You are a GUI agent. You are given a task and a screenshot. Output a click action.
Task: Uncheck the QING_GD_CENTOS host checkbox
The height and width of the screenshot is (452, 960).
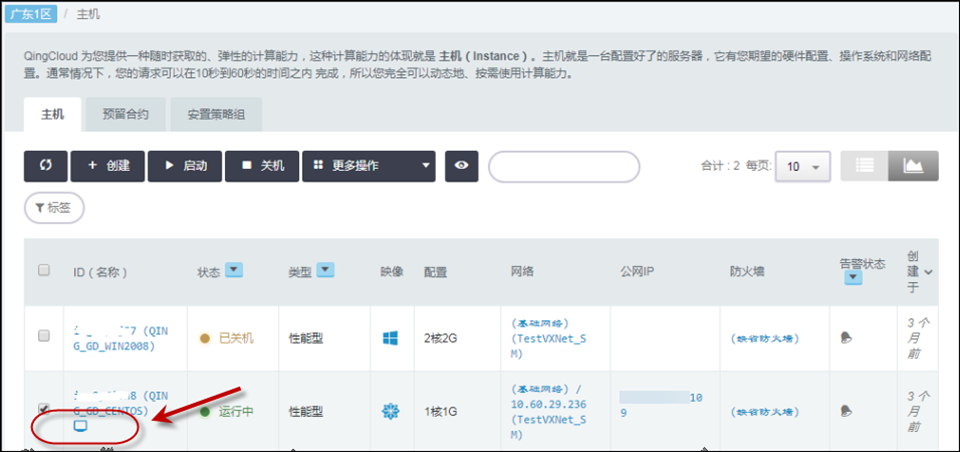pos(44,409)
